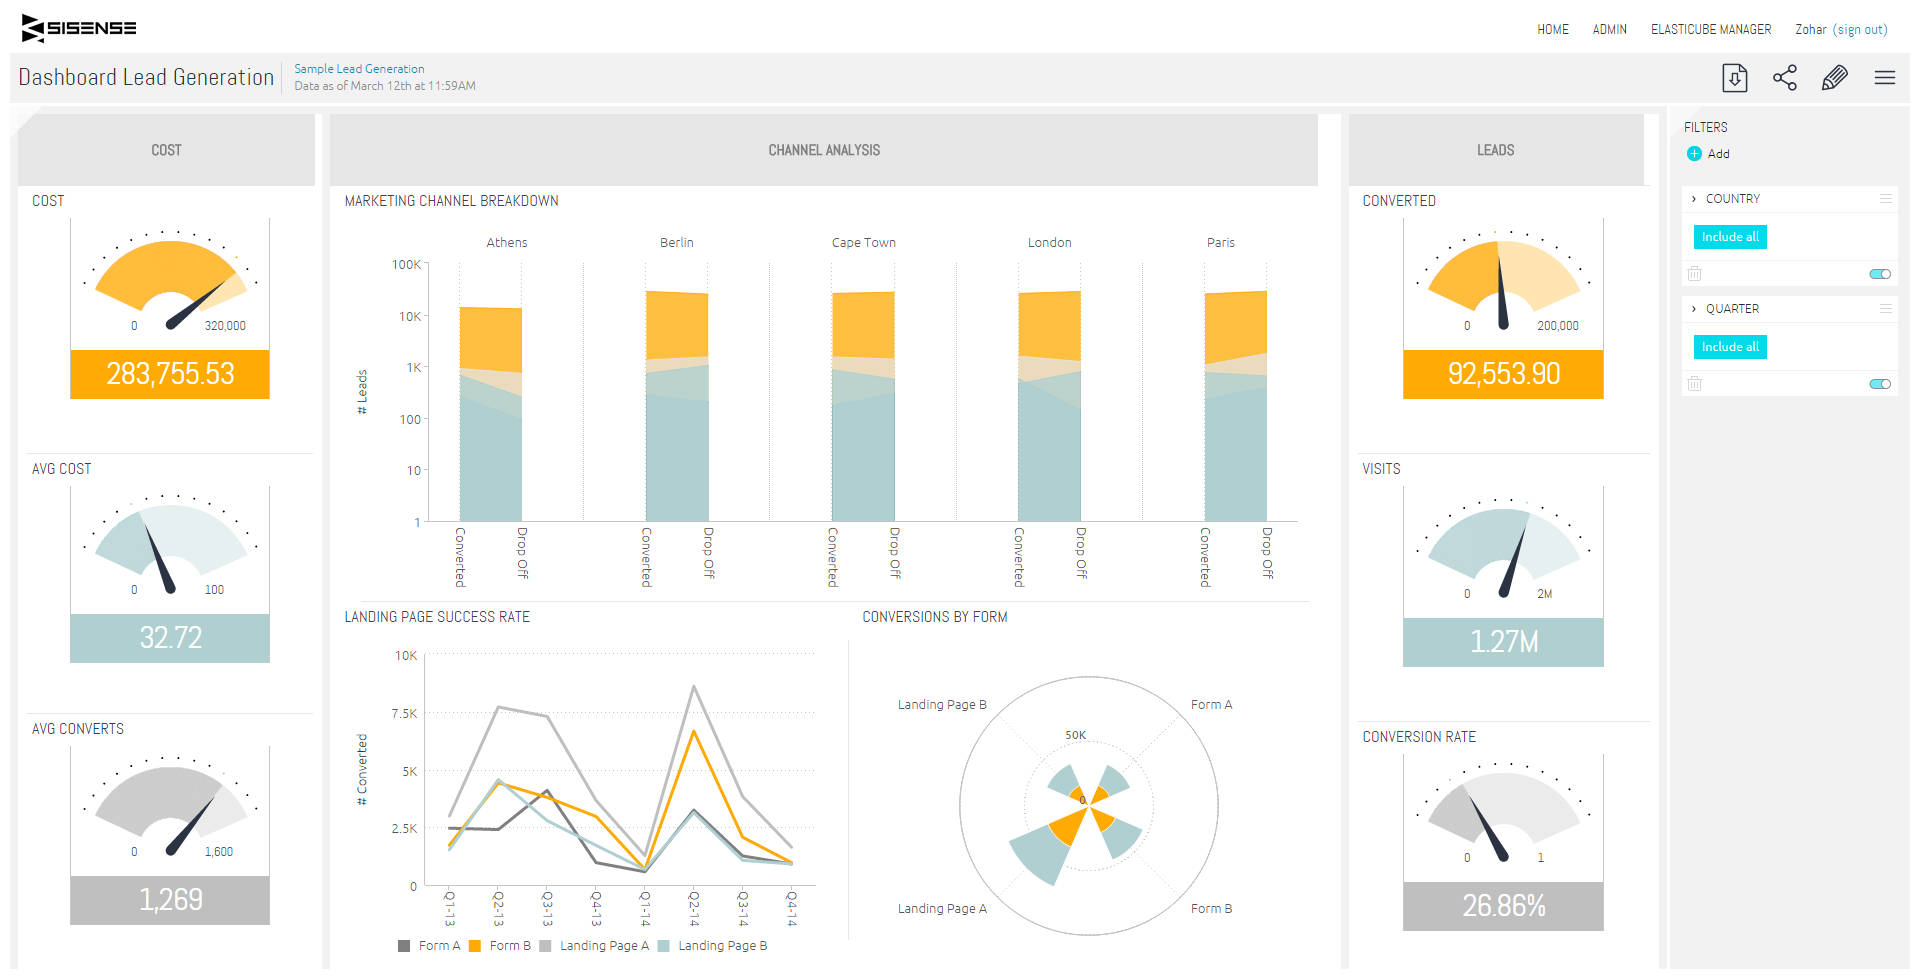The height and width of the screenshot is (975, 1918).
Task: Click the share dashboard icon
Action: click(x=1785, y=77)
